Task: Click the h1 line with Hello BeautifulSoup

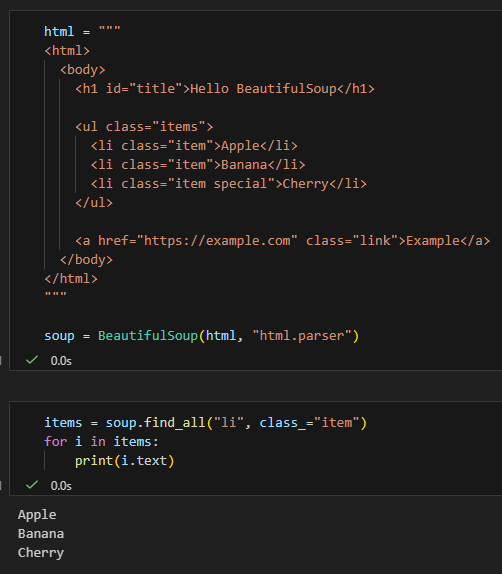Action: [x=225, y=89]
